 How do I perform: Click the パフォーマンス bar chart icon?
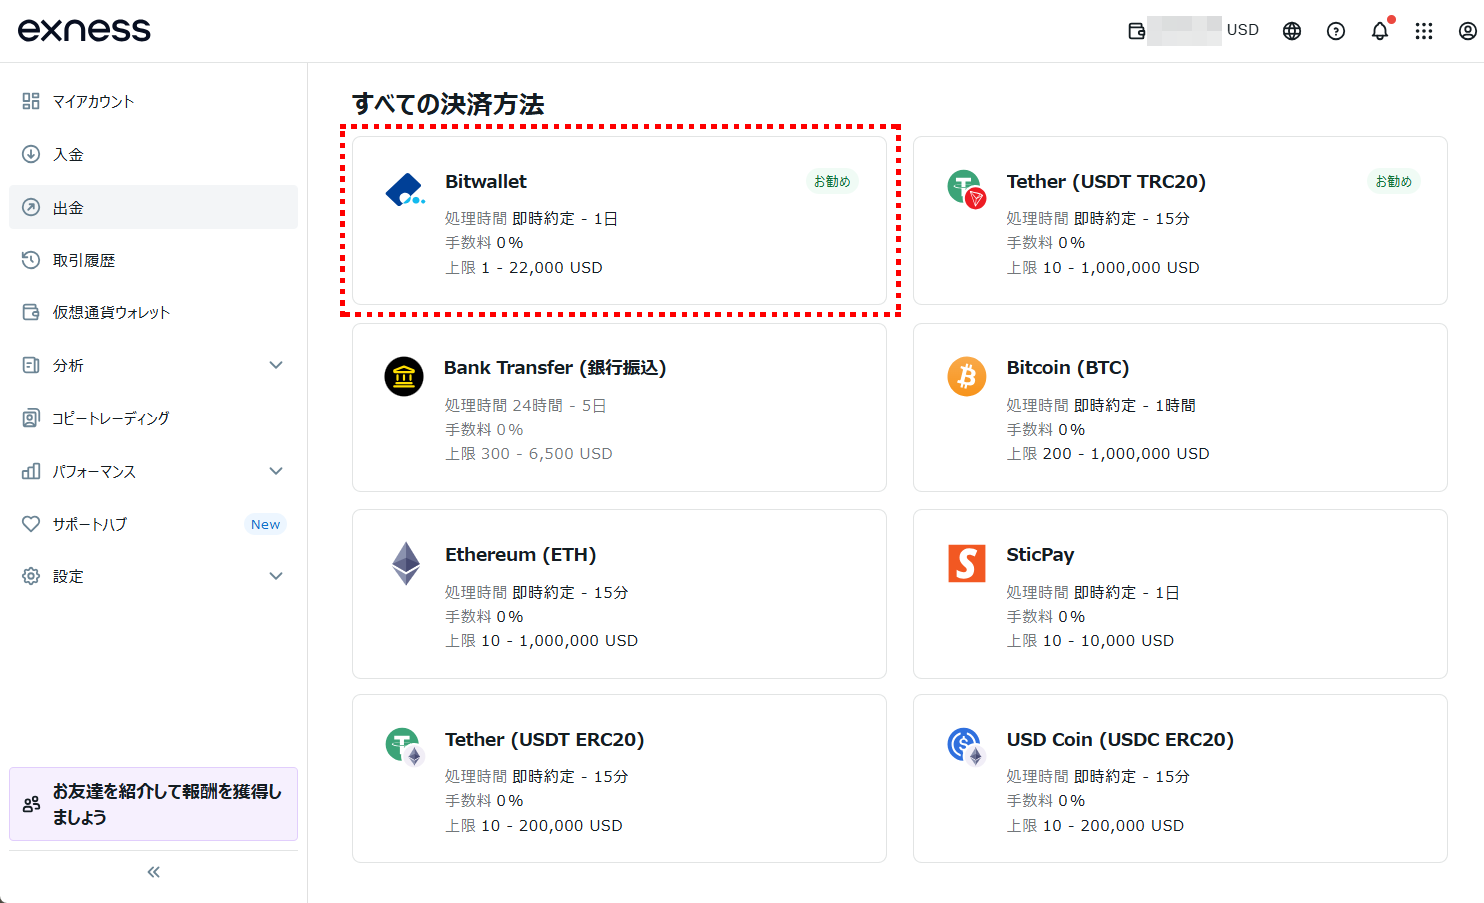(31, 471)
